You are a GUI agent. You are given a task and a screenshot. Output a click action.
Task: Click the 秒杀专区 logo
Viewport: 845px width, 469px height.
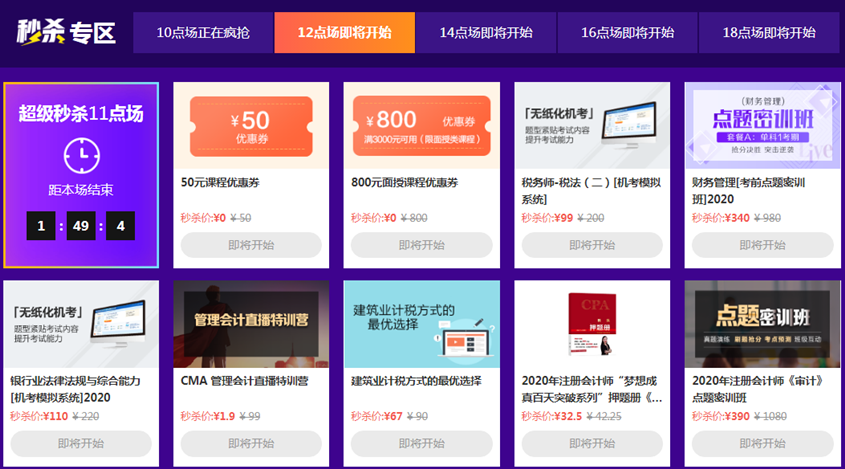[x=66, y=32]
